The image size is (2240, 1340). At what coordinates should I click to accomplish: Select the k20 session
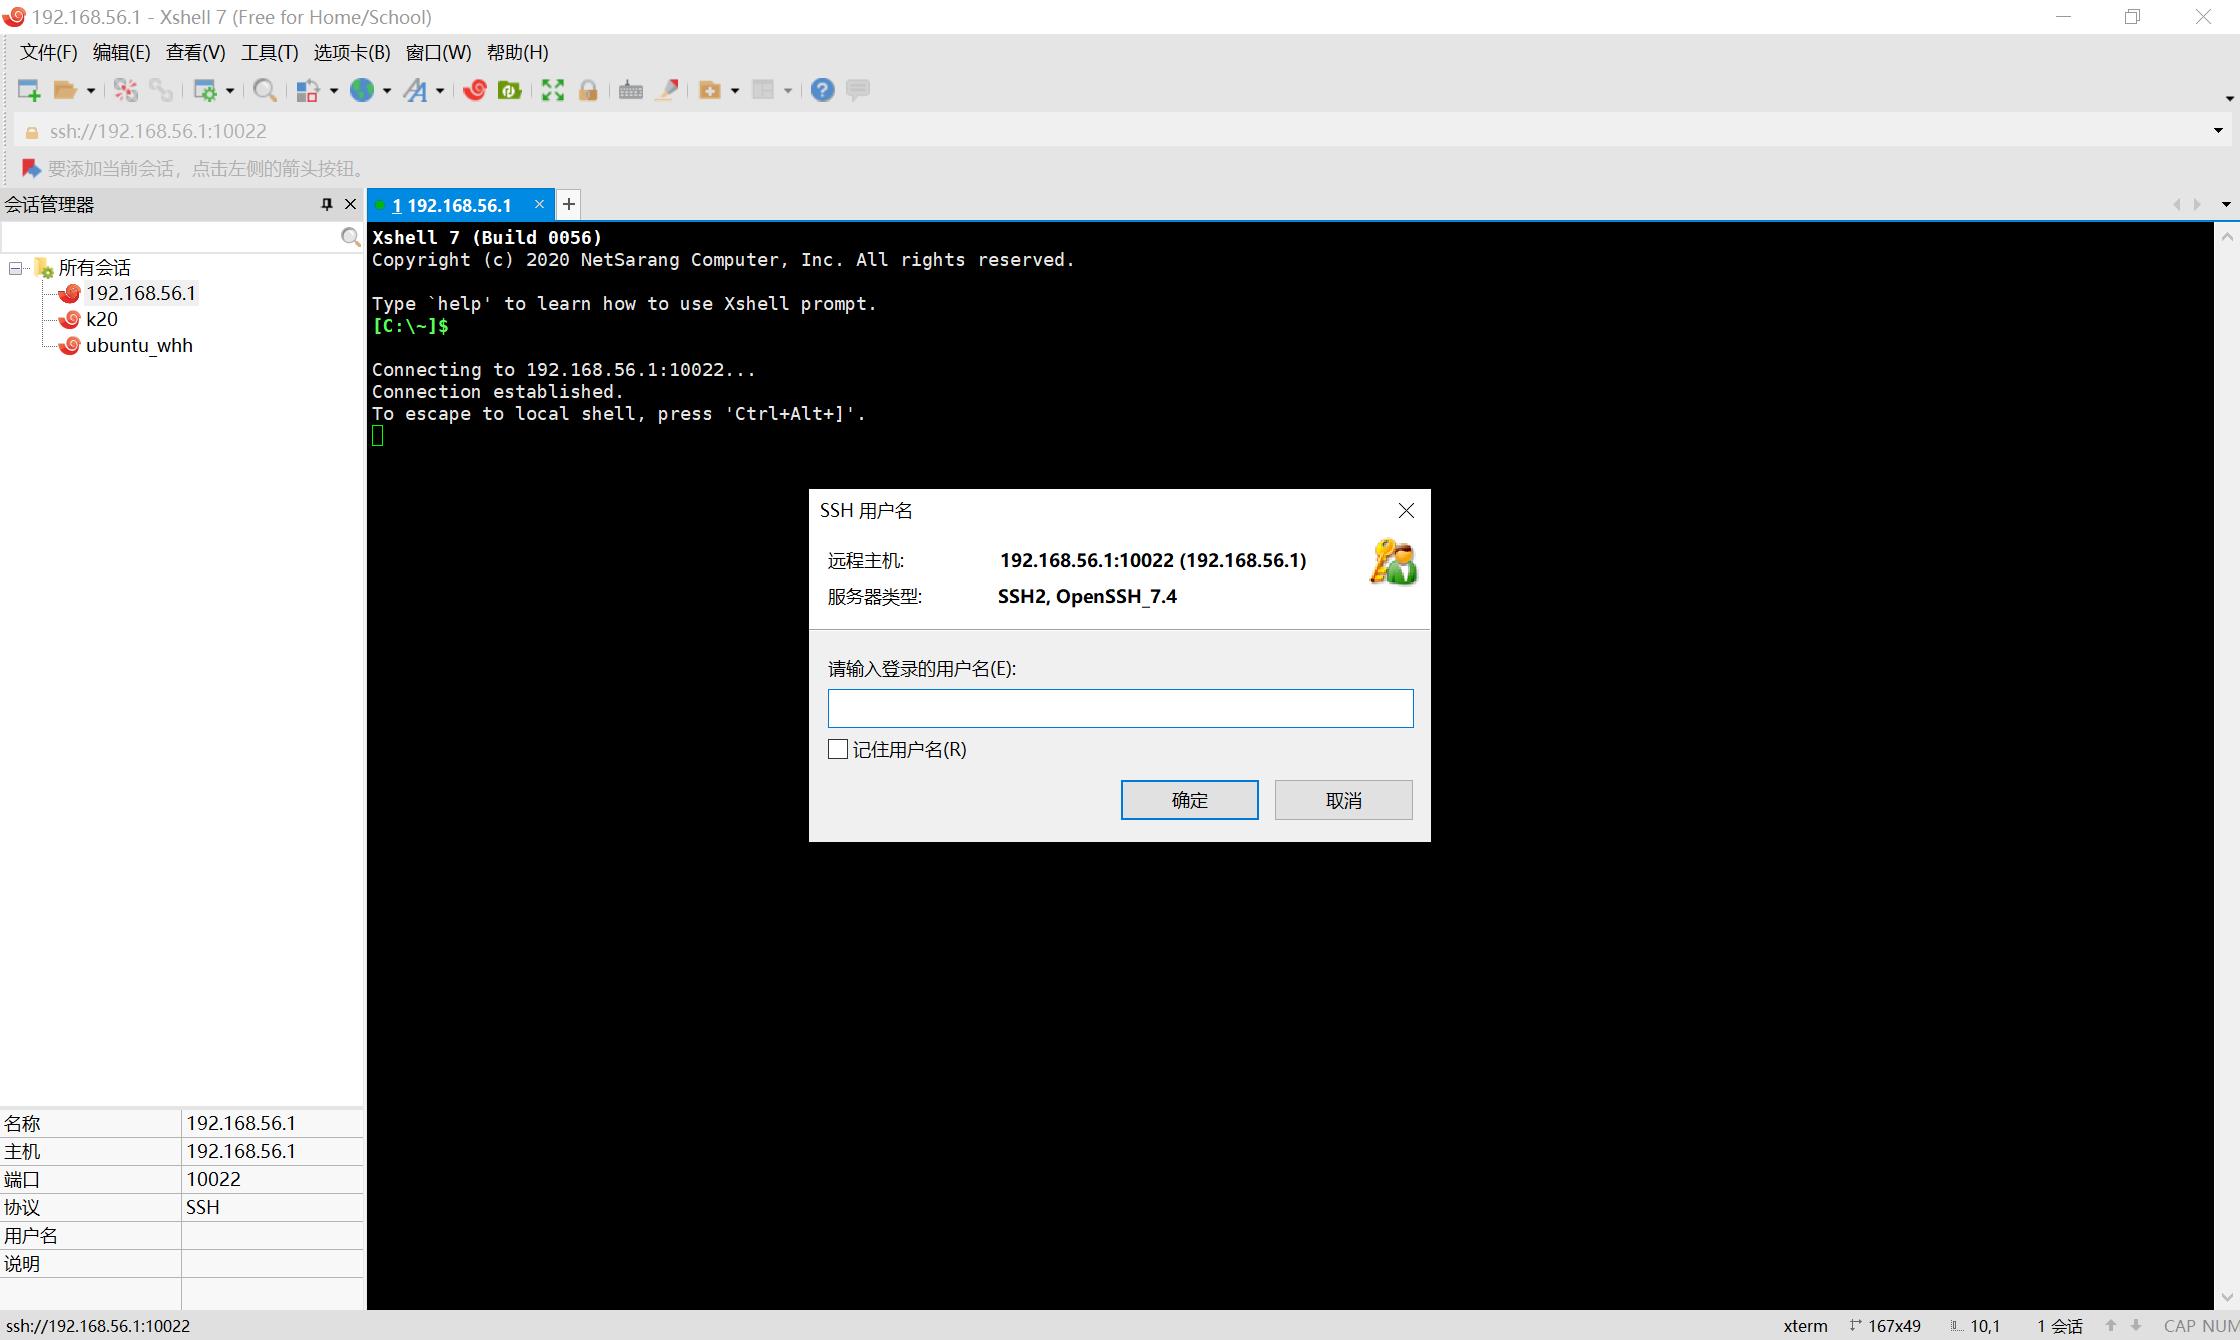click(101, 319)
